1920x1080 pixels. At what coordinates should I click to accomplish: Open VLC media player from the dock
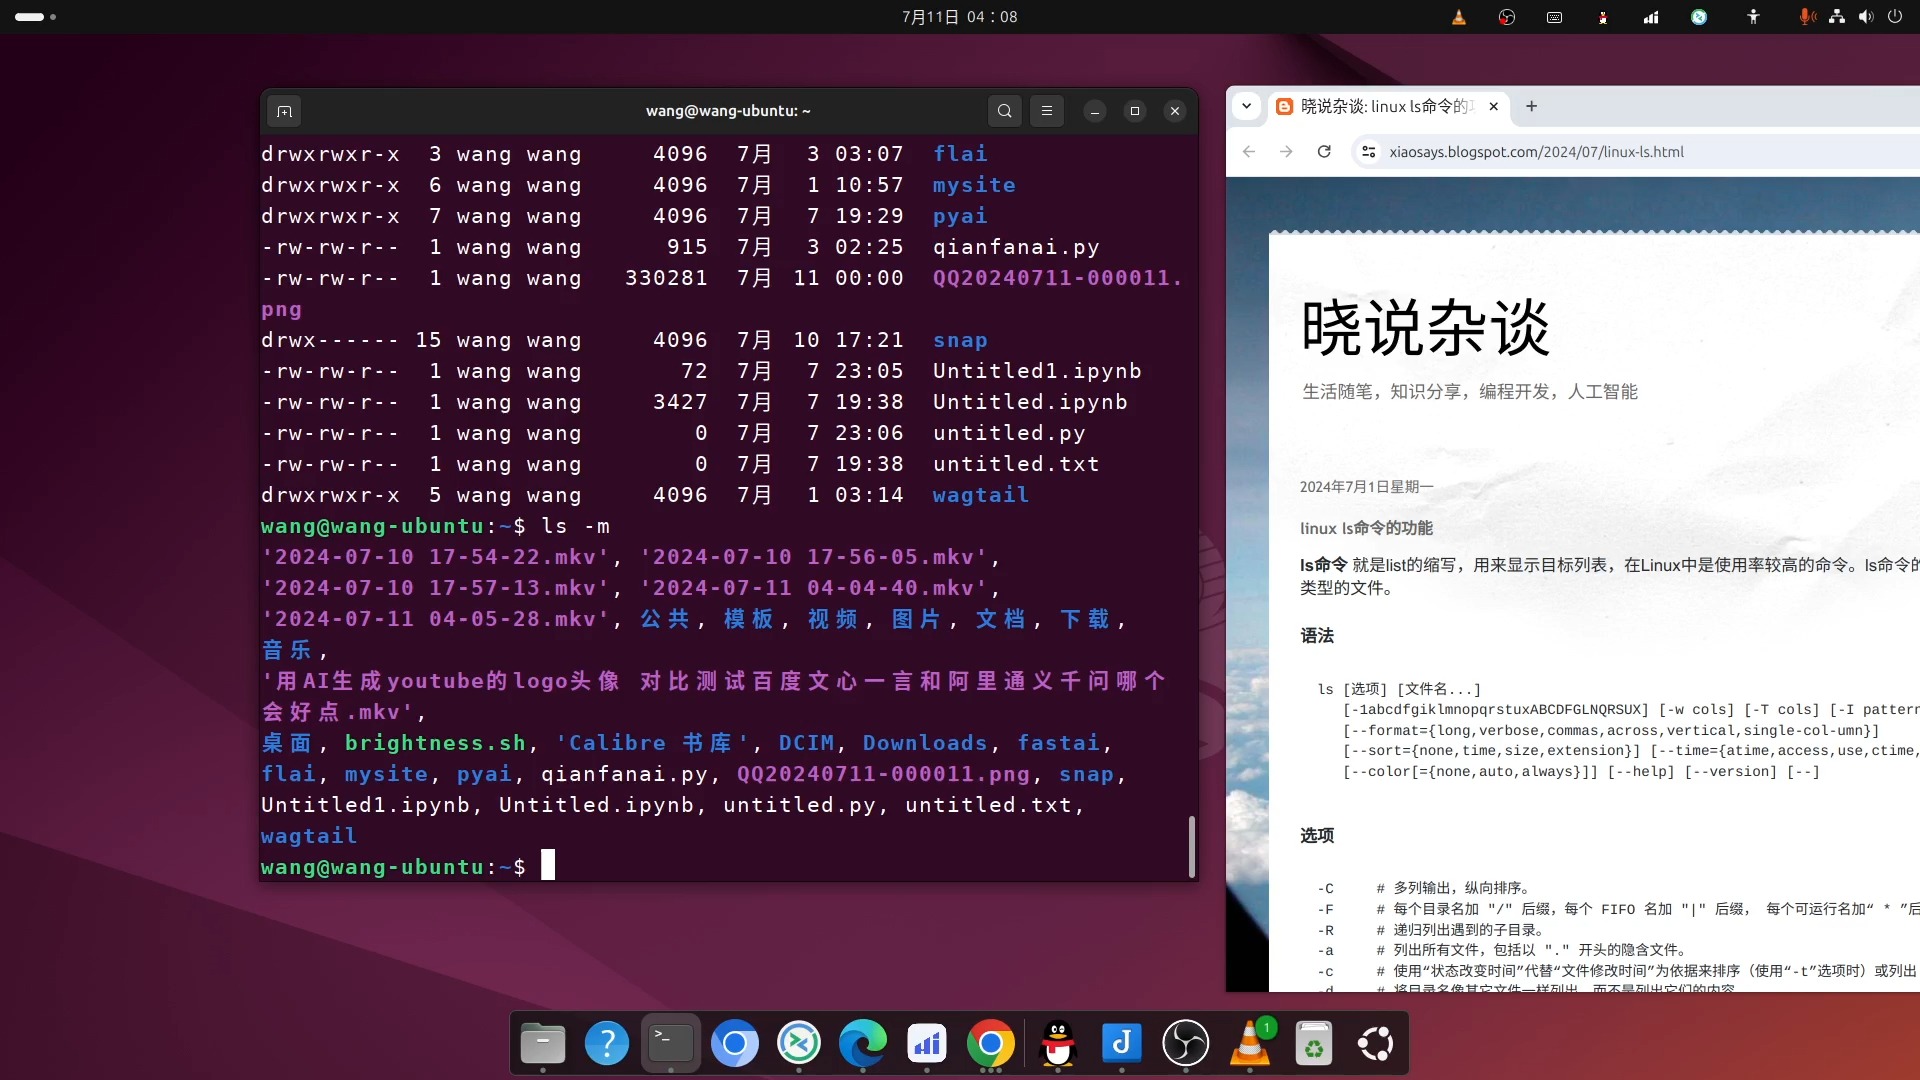(1251, 1043)
